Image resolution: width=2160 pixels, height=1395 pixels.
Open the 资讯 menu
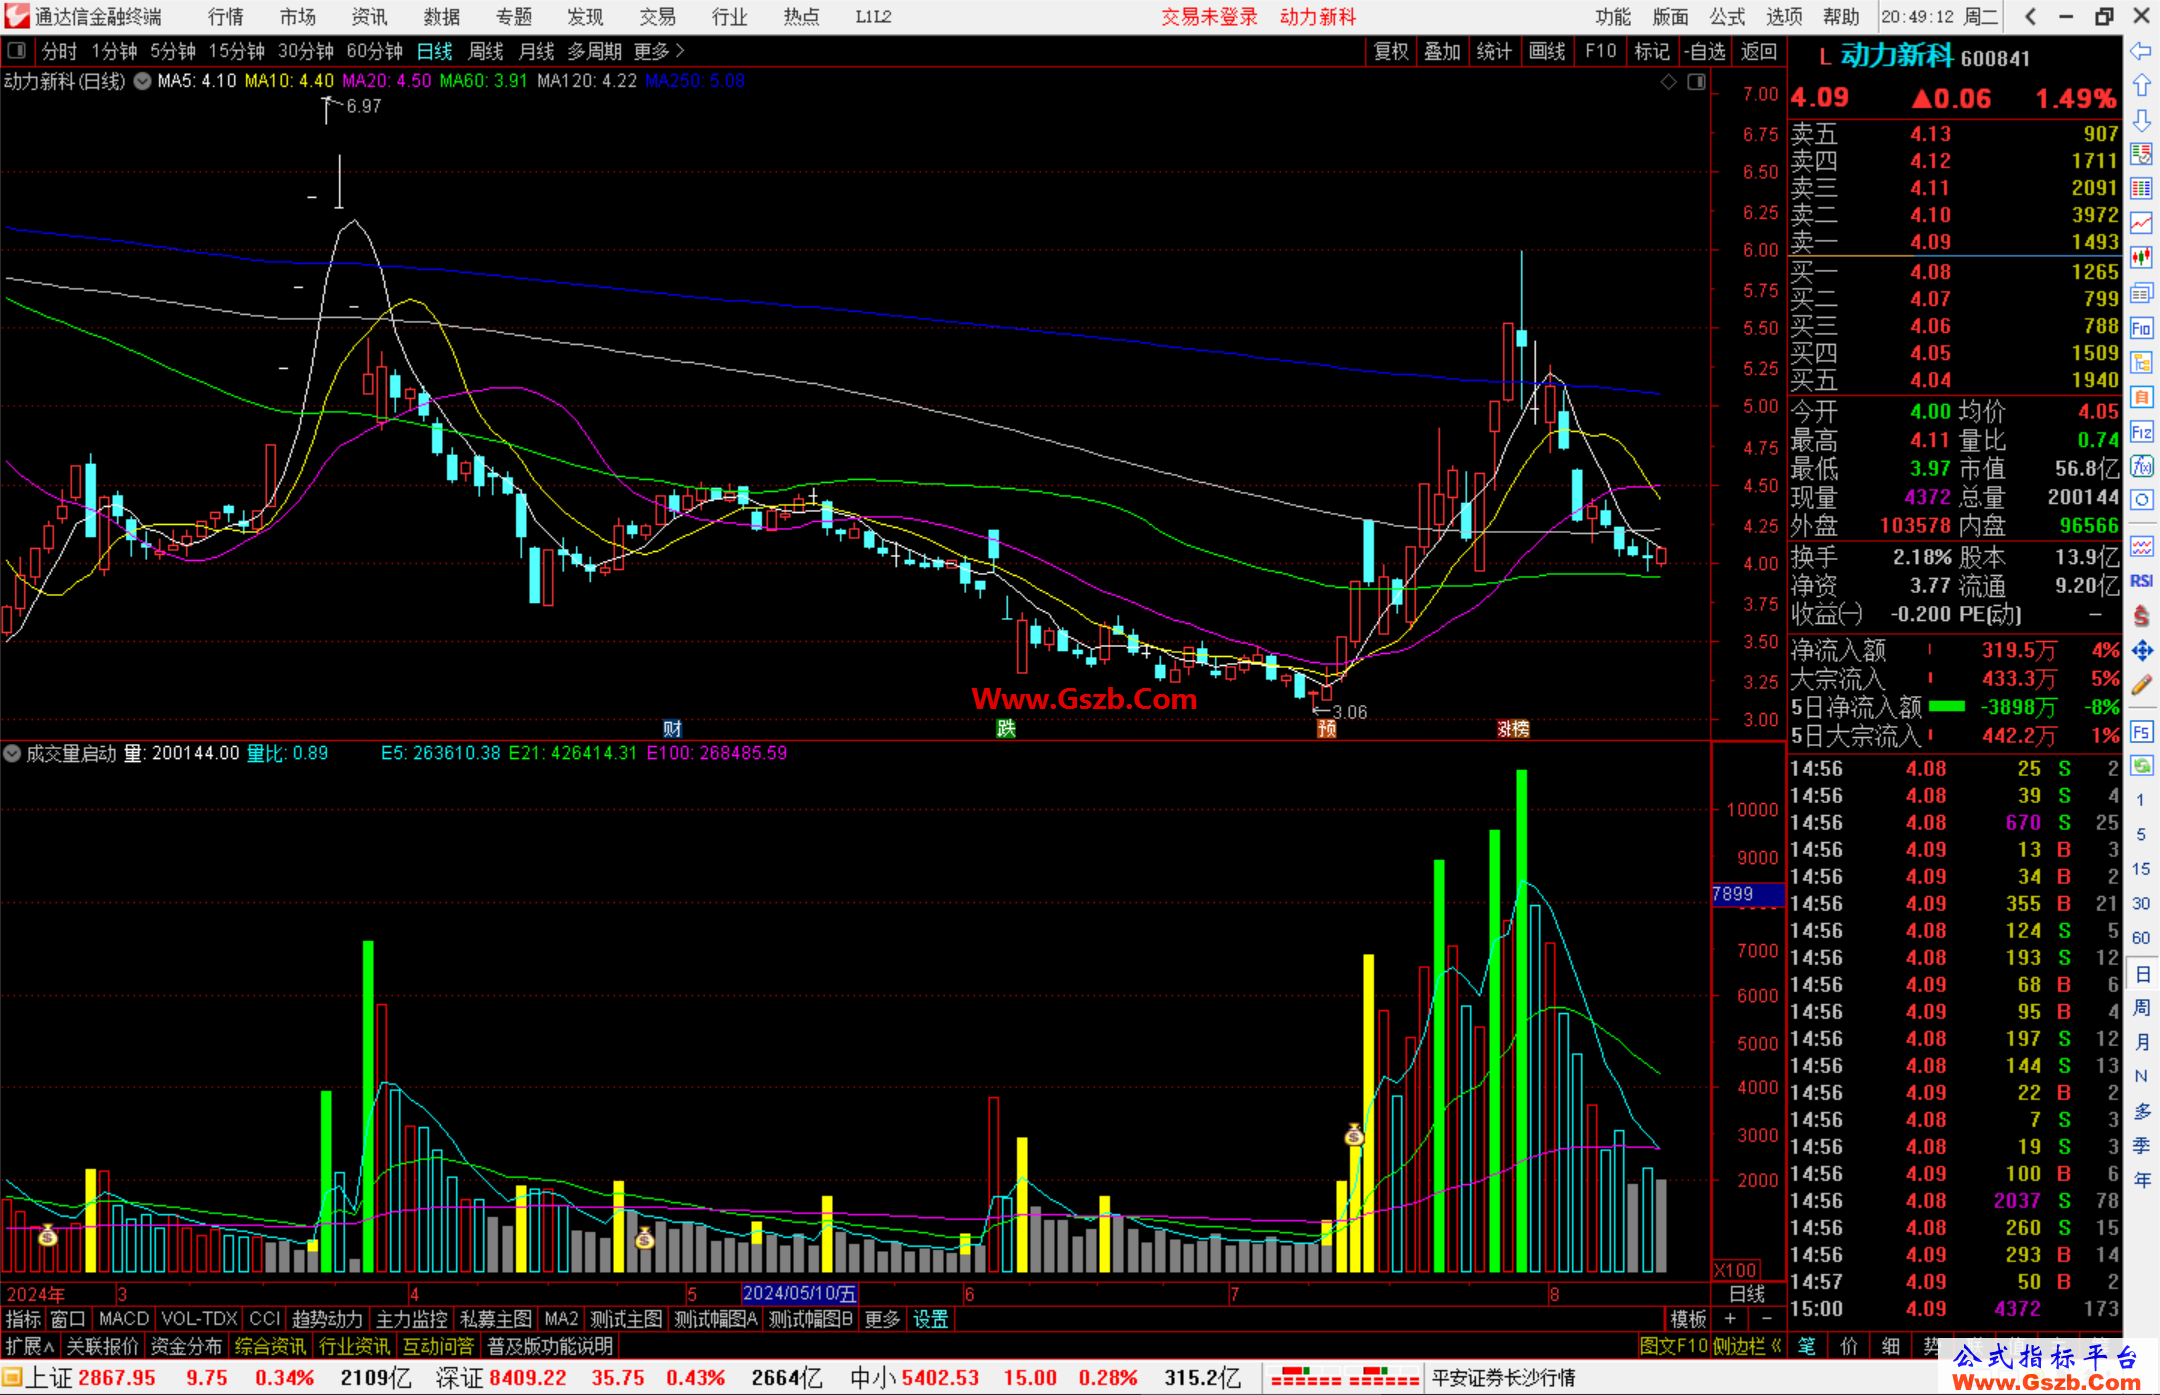click(370, 17)
